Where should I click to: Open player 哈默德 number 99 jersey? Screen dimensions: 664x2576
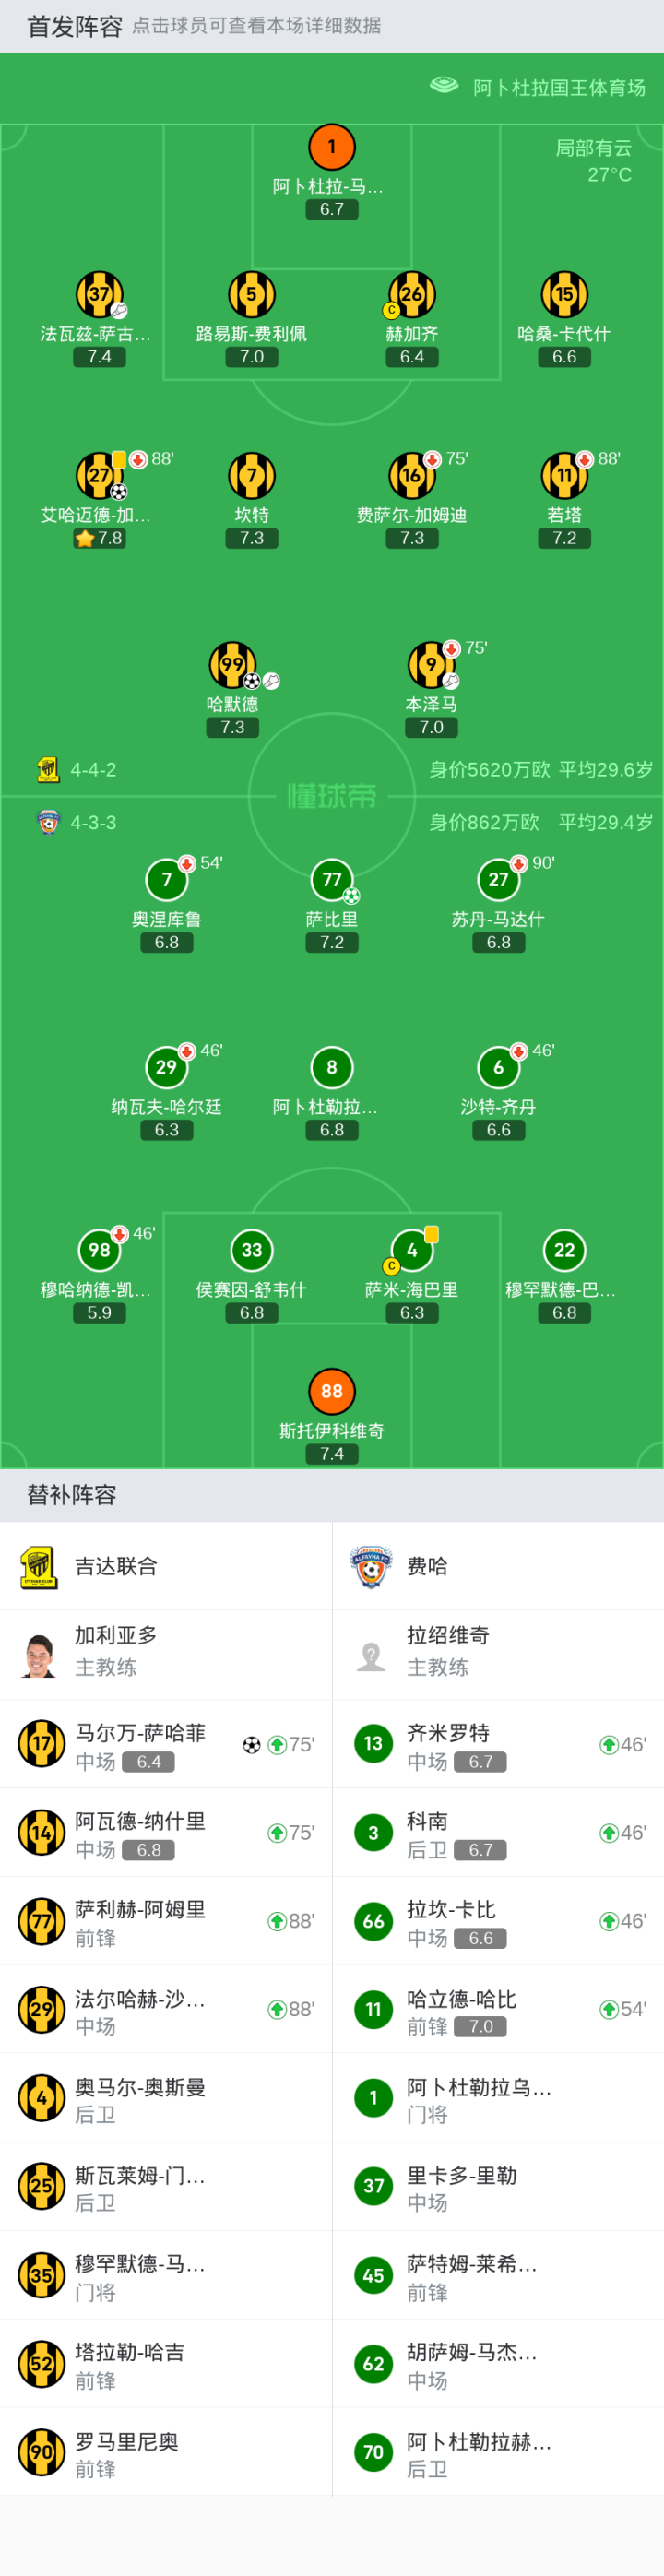pyautogui.click(x=232, y=665)
